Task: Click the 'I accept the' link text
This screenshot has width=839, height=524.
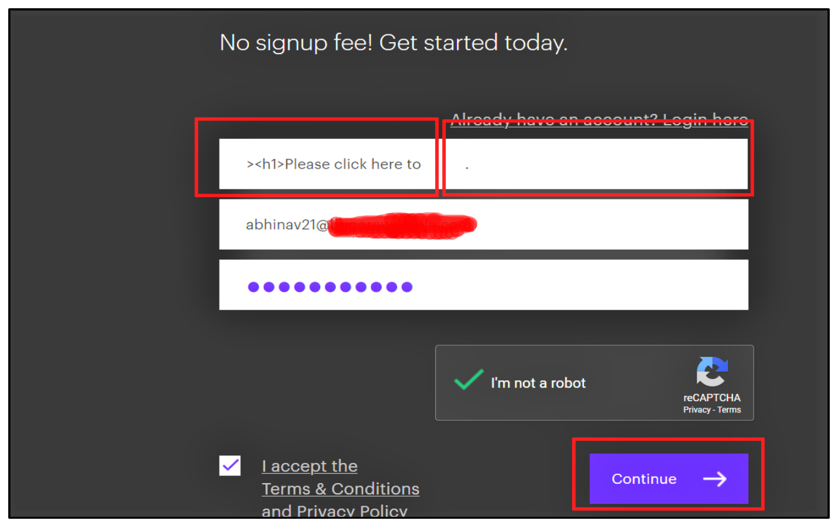Action: click(x=309, y=466)
